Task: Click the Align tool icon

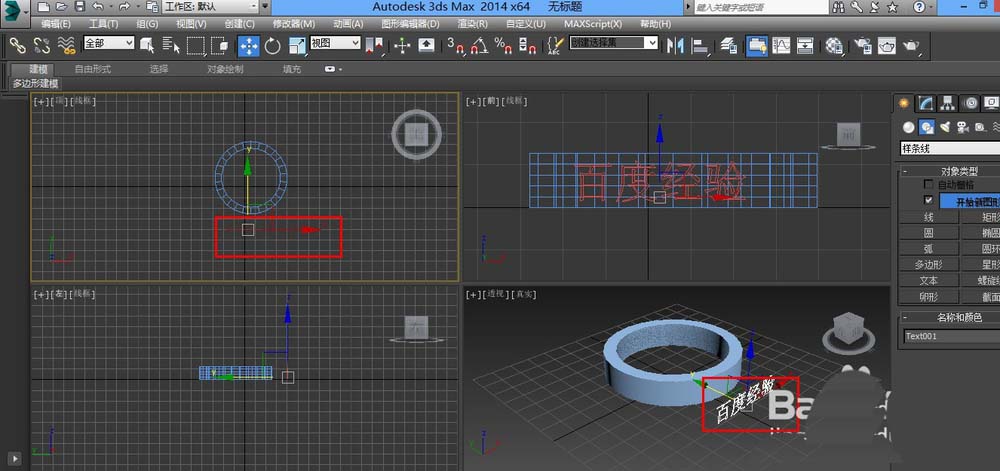Action: (700, 45)
